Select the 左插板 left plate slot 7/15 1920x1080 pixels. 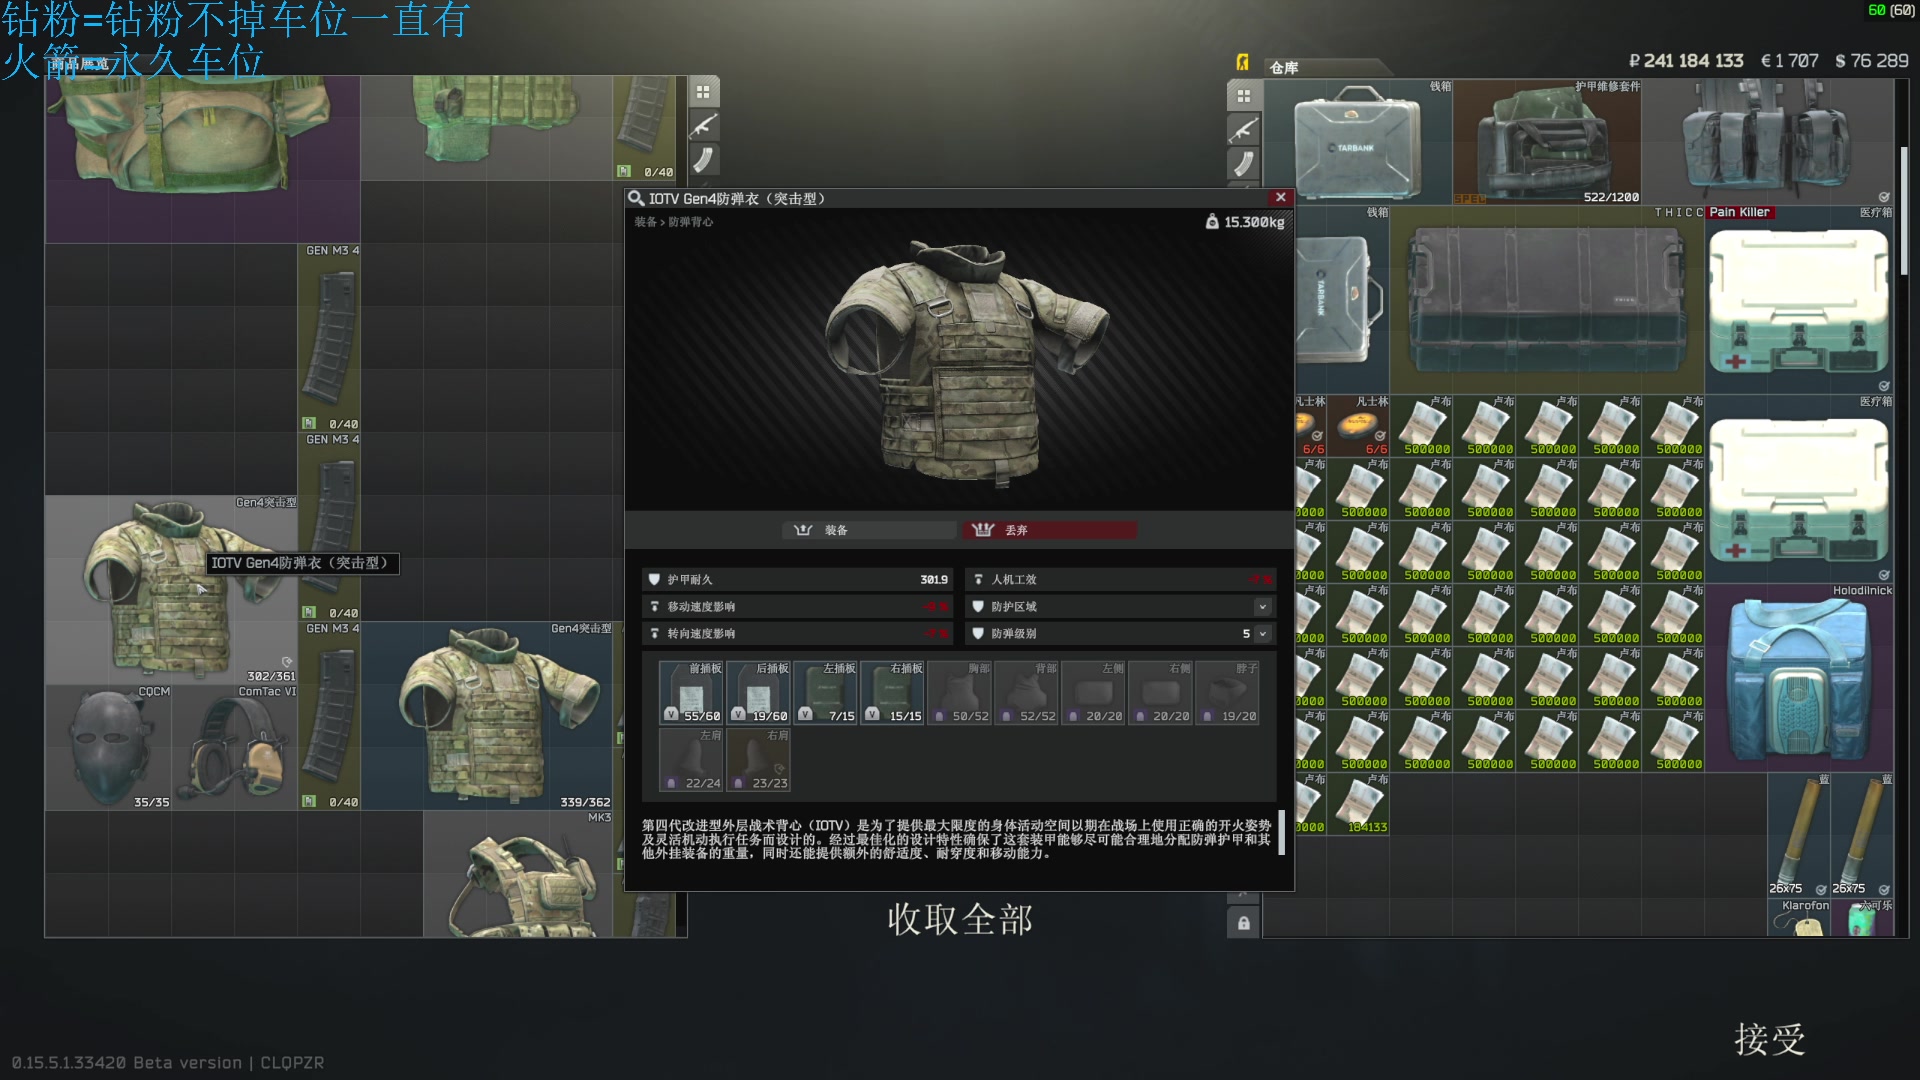pos(826,692)
